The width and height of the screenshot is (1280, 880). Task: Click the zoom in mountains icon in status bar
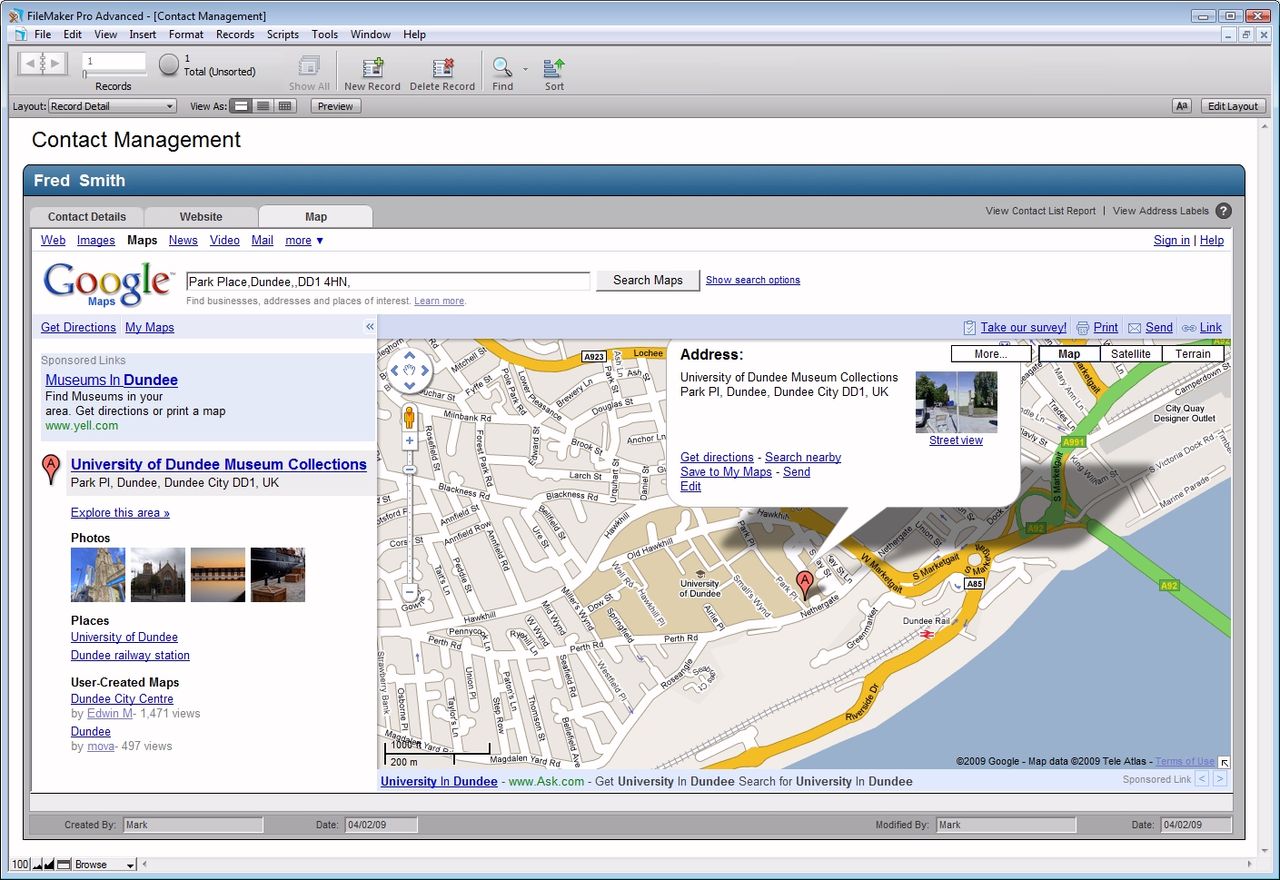(x=50, y=865)
